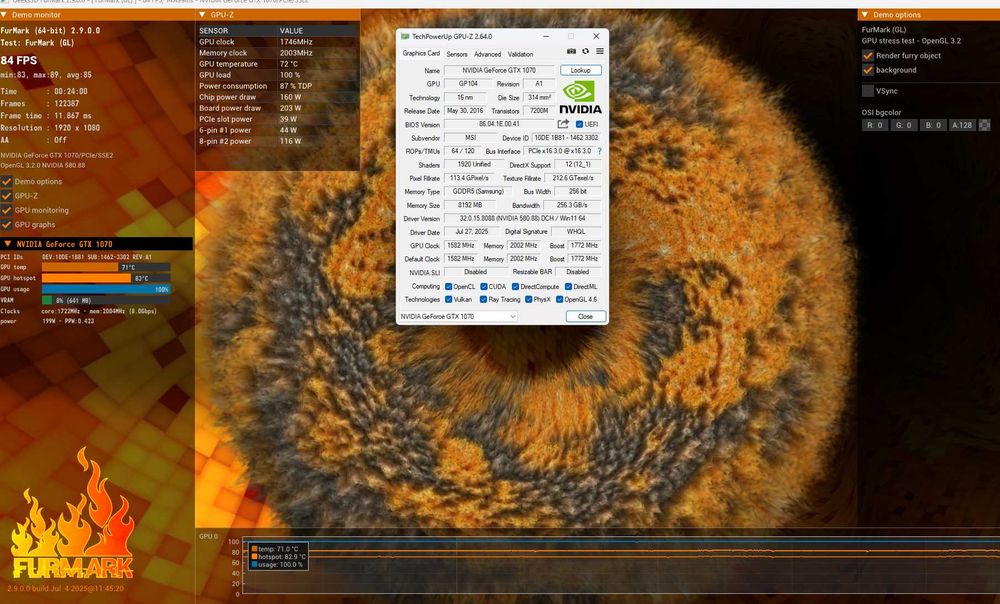Image resolution: width=1000 pixels, height=604 pixels.
Task: Close the GPU-Z window with X
Action: tap(596, 36)
